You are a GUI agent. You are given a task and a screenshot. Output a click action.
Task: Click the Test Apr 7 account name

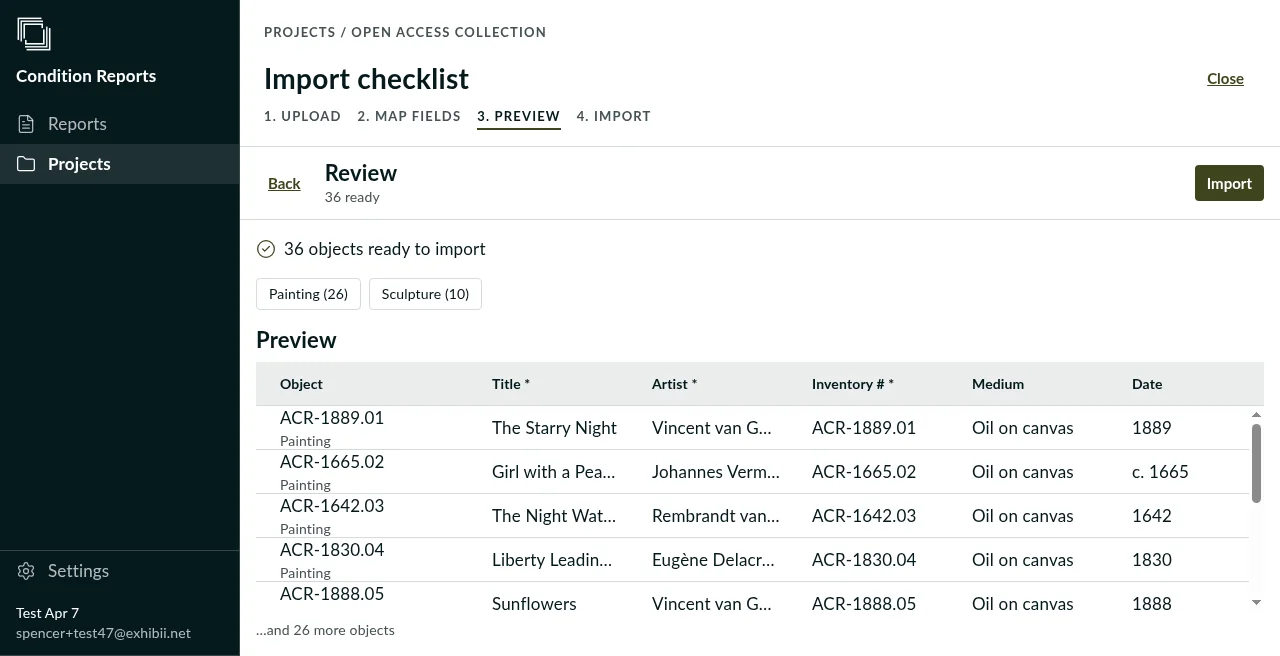click(47, 613)
